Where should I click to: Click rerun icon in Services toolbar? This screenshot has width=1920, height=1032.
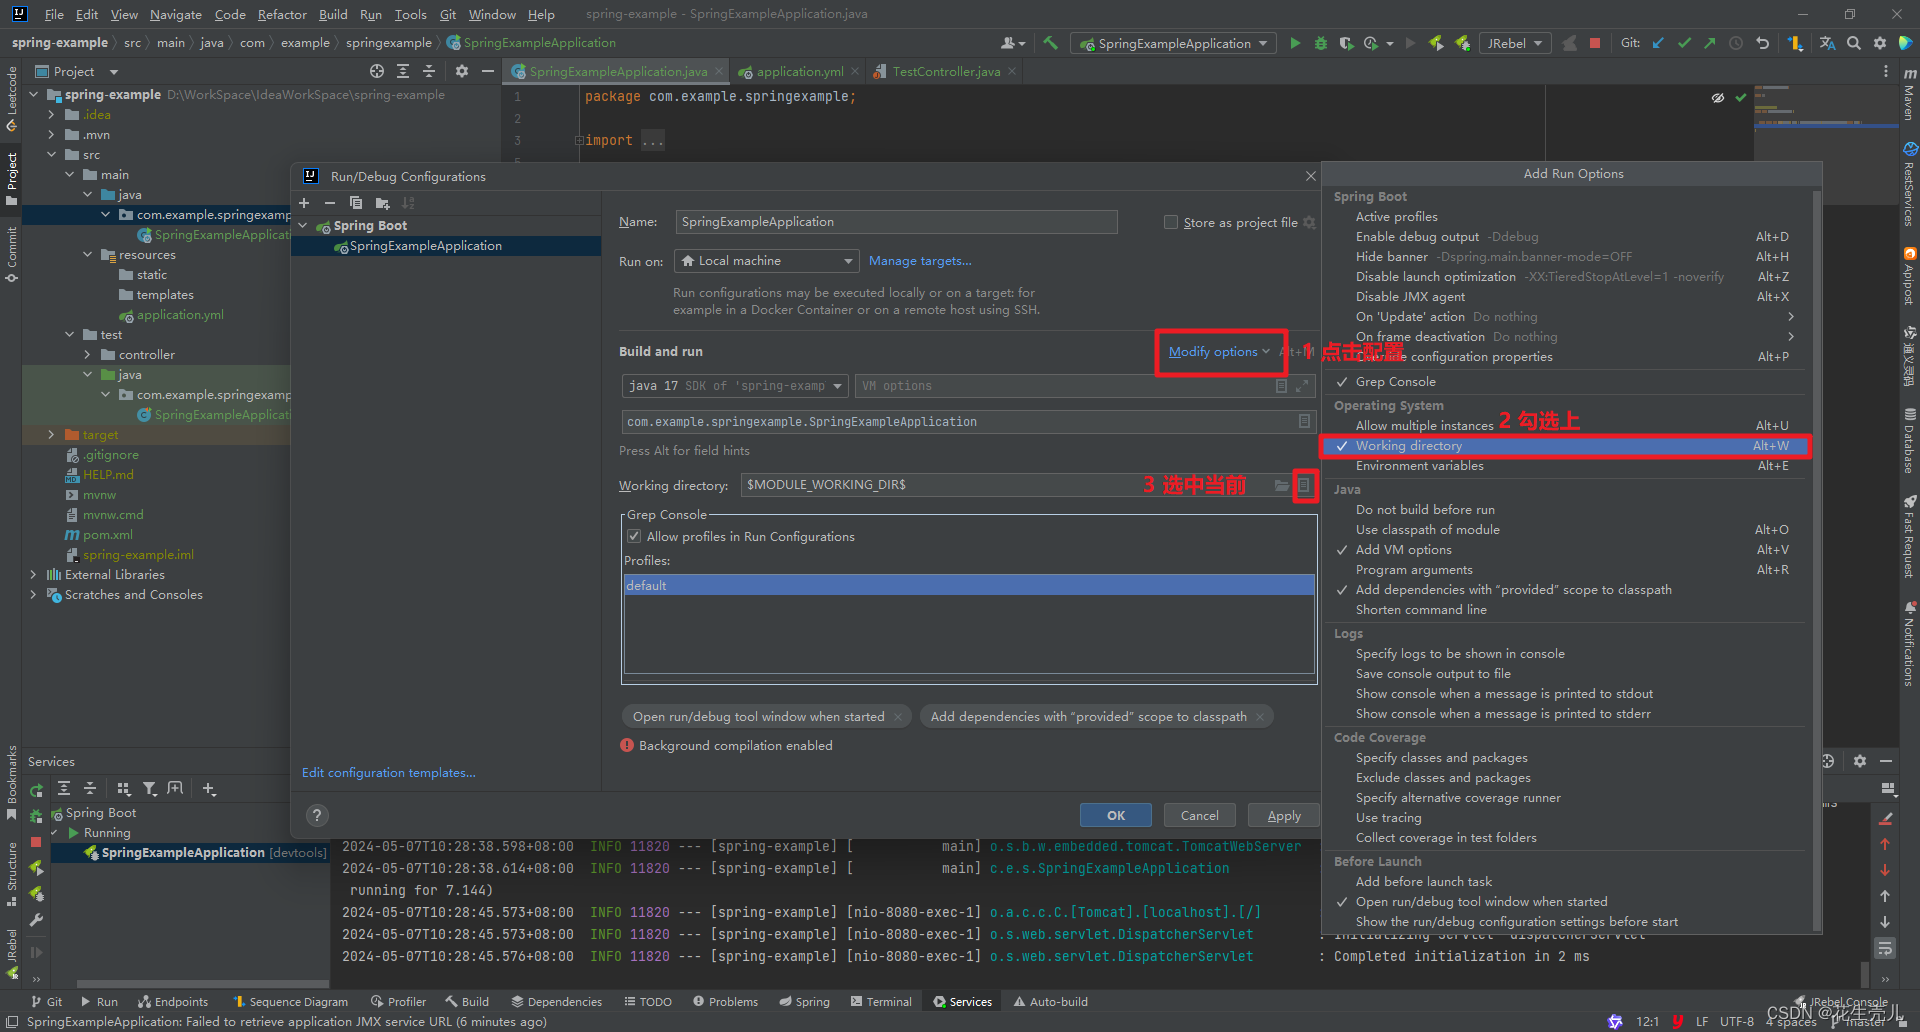coord(37,789)
